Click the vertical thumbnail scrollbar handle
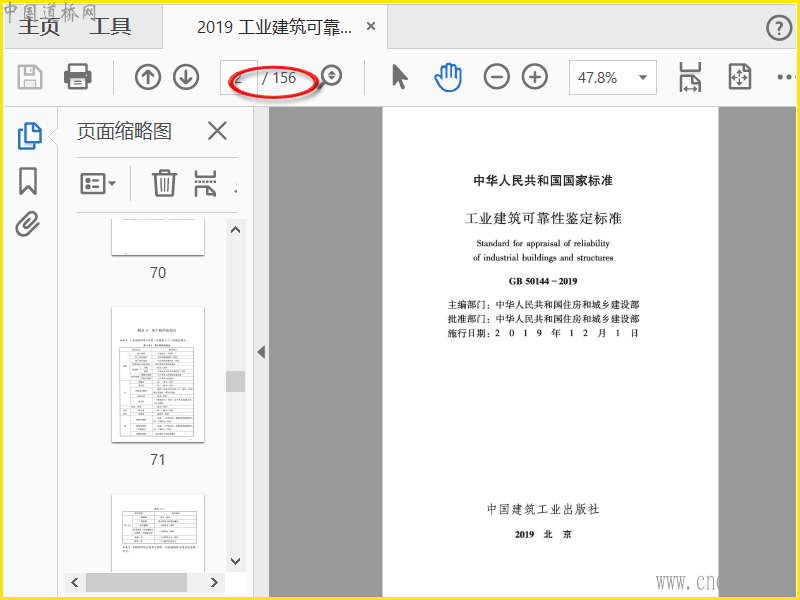This screenshot has width=800, height=600. coord(235,381)
